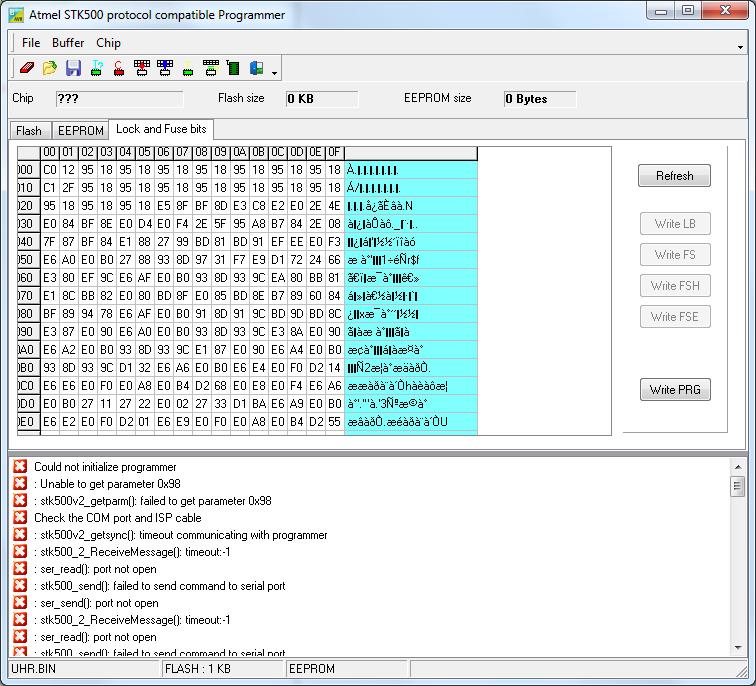Click the Write FSH button

[x=675, y=285]
